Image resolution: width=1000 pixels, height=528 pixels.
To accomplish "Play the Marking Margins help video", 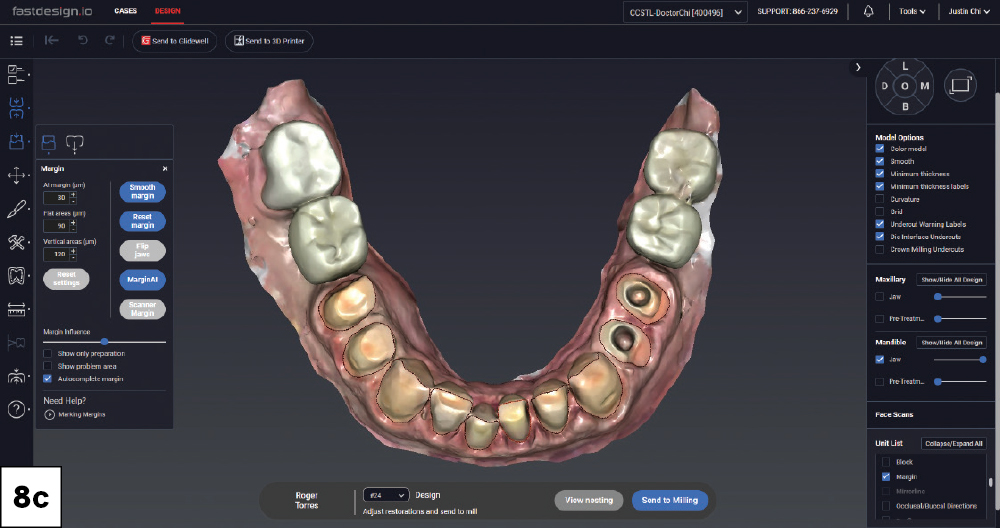I will coord(50,414).
